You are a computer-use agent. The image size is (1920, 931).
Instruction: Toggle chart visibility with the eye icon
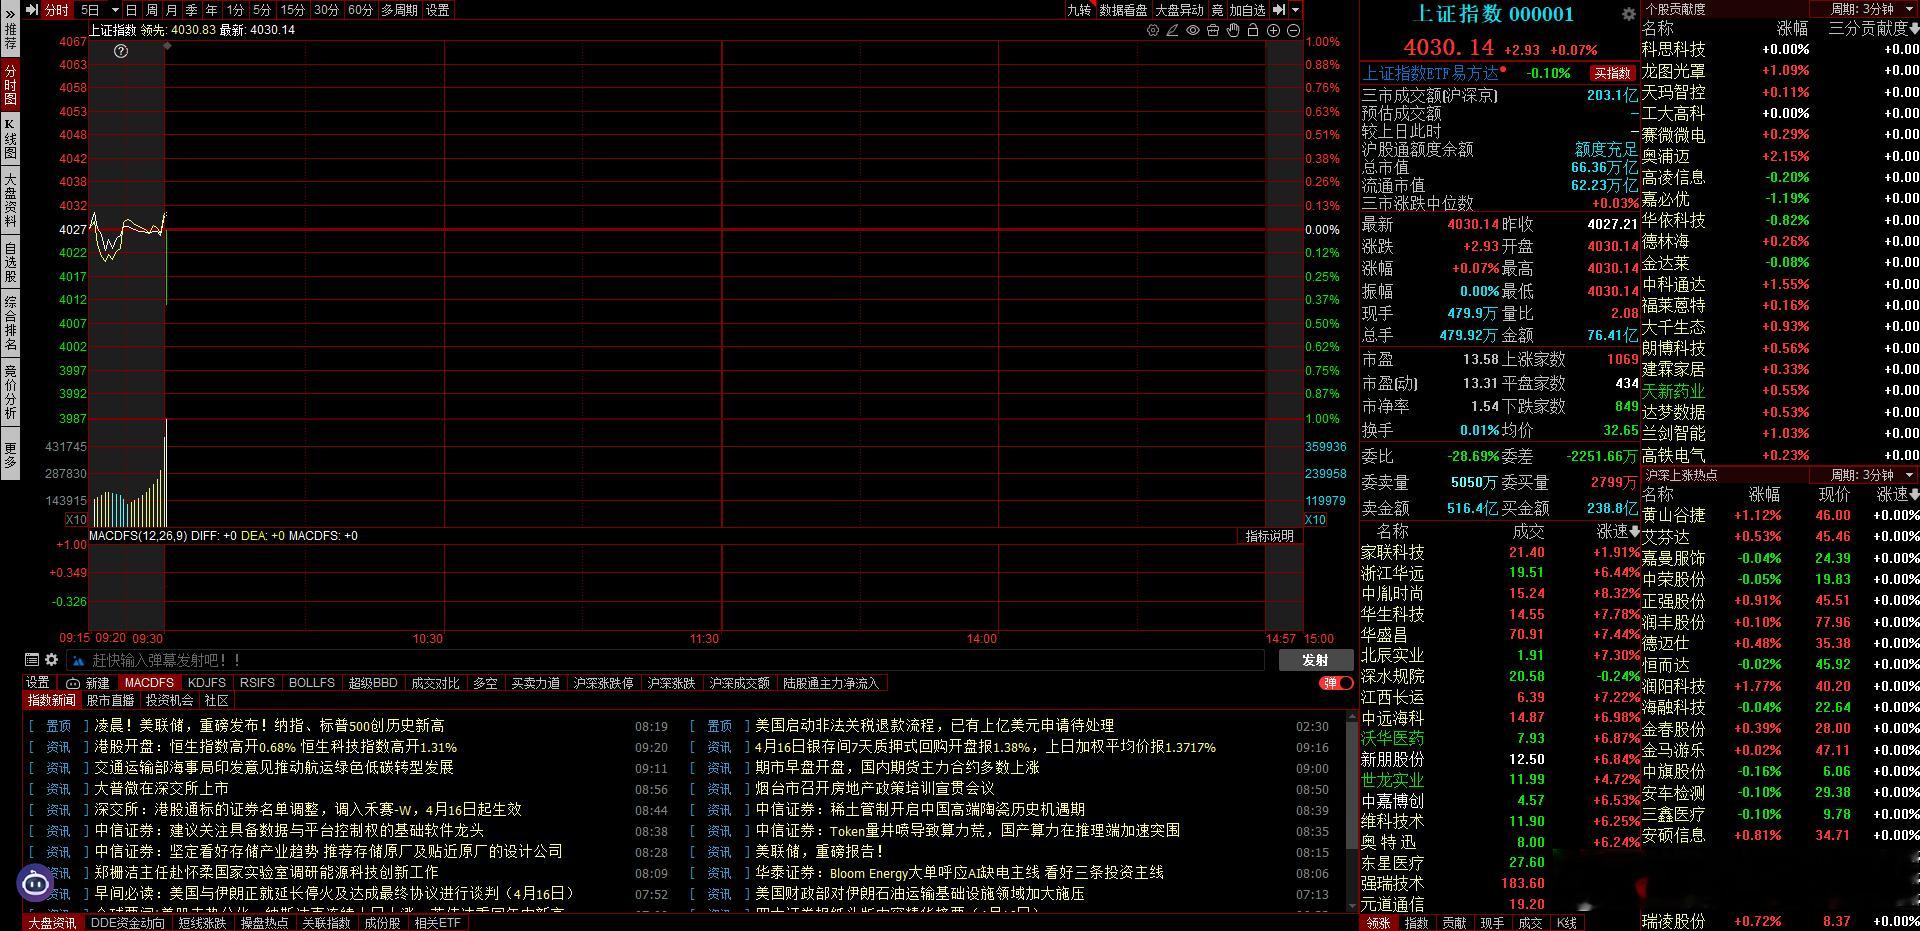click(1192, 31)
